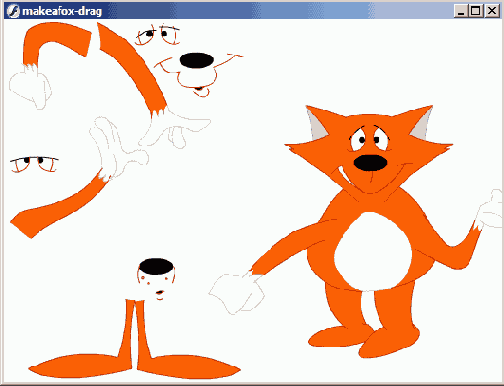This screenshot has width=504, height=386.
Task: Click the fox's eyes on its head
Action: pos(369,138)
